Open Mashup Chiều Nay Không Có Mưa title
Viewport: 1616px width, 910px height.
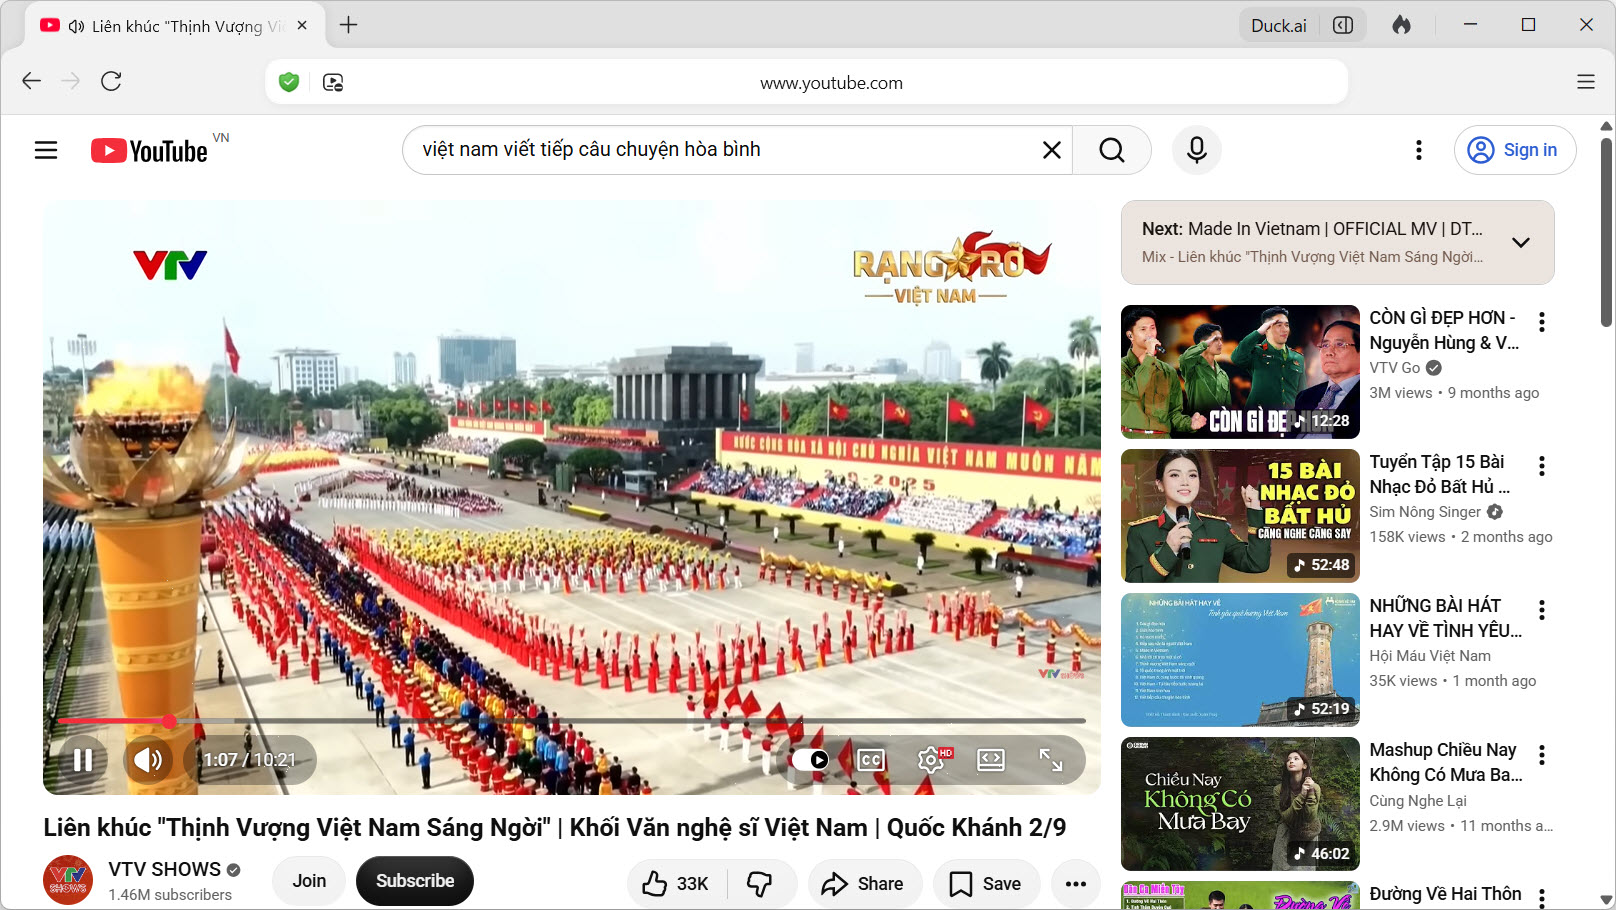tap(1446, 762)
